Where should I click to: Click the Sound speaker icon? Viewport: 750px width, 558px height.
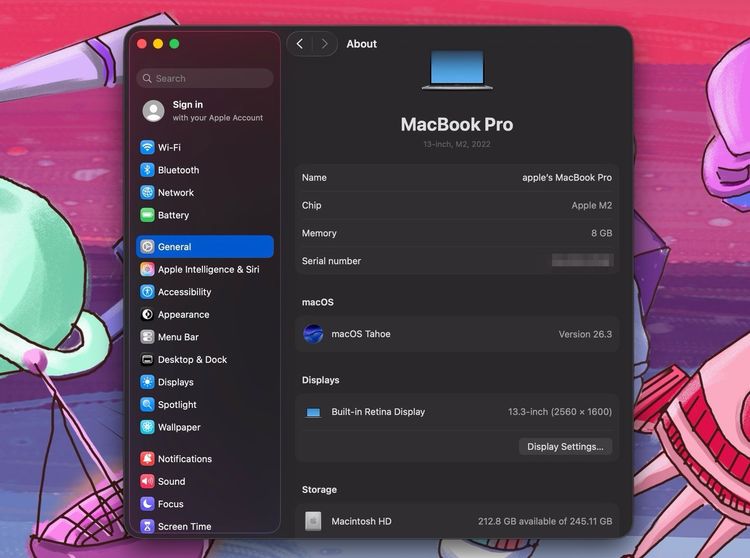tap(147, 481)
